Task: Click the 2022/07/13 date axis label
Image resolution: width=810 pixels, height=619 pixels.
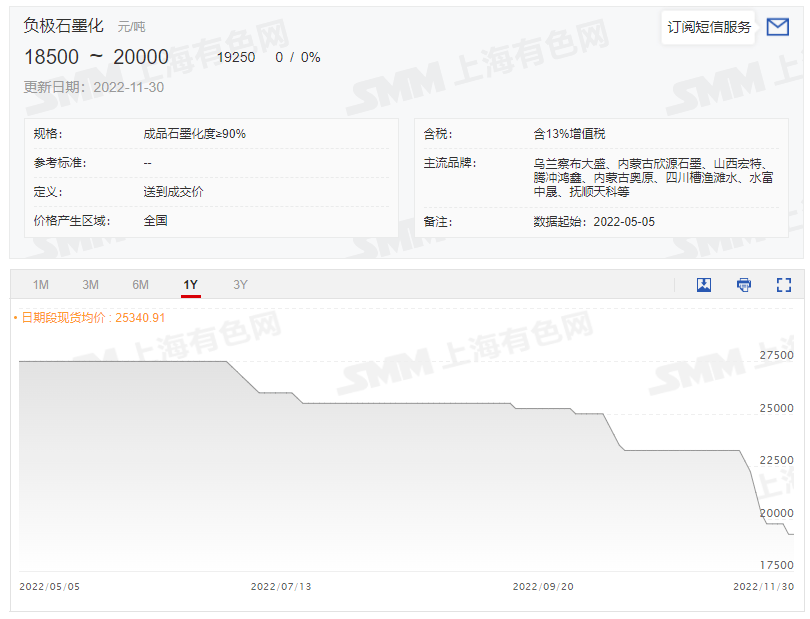Action: tap(281, 587)
